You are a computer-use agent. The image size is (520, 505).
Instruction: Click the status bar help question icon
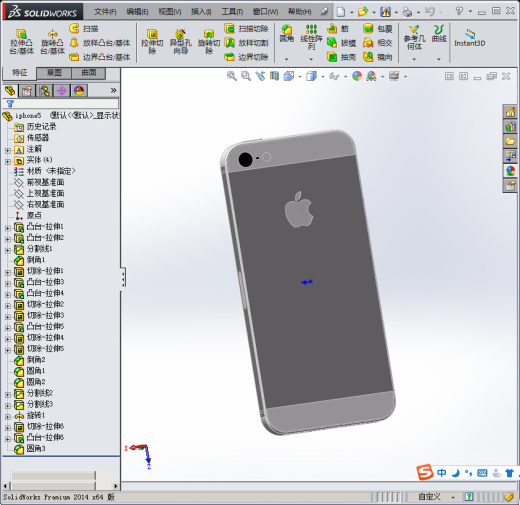(469, 497)
